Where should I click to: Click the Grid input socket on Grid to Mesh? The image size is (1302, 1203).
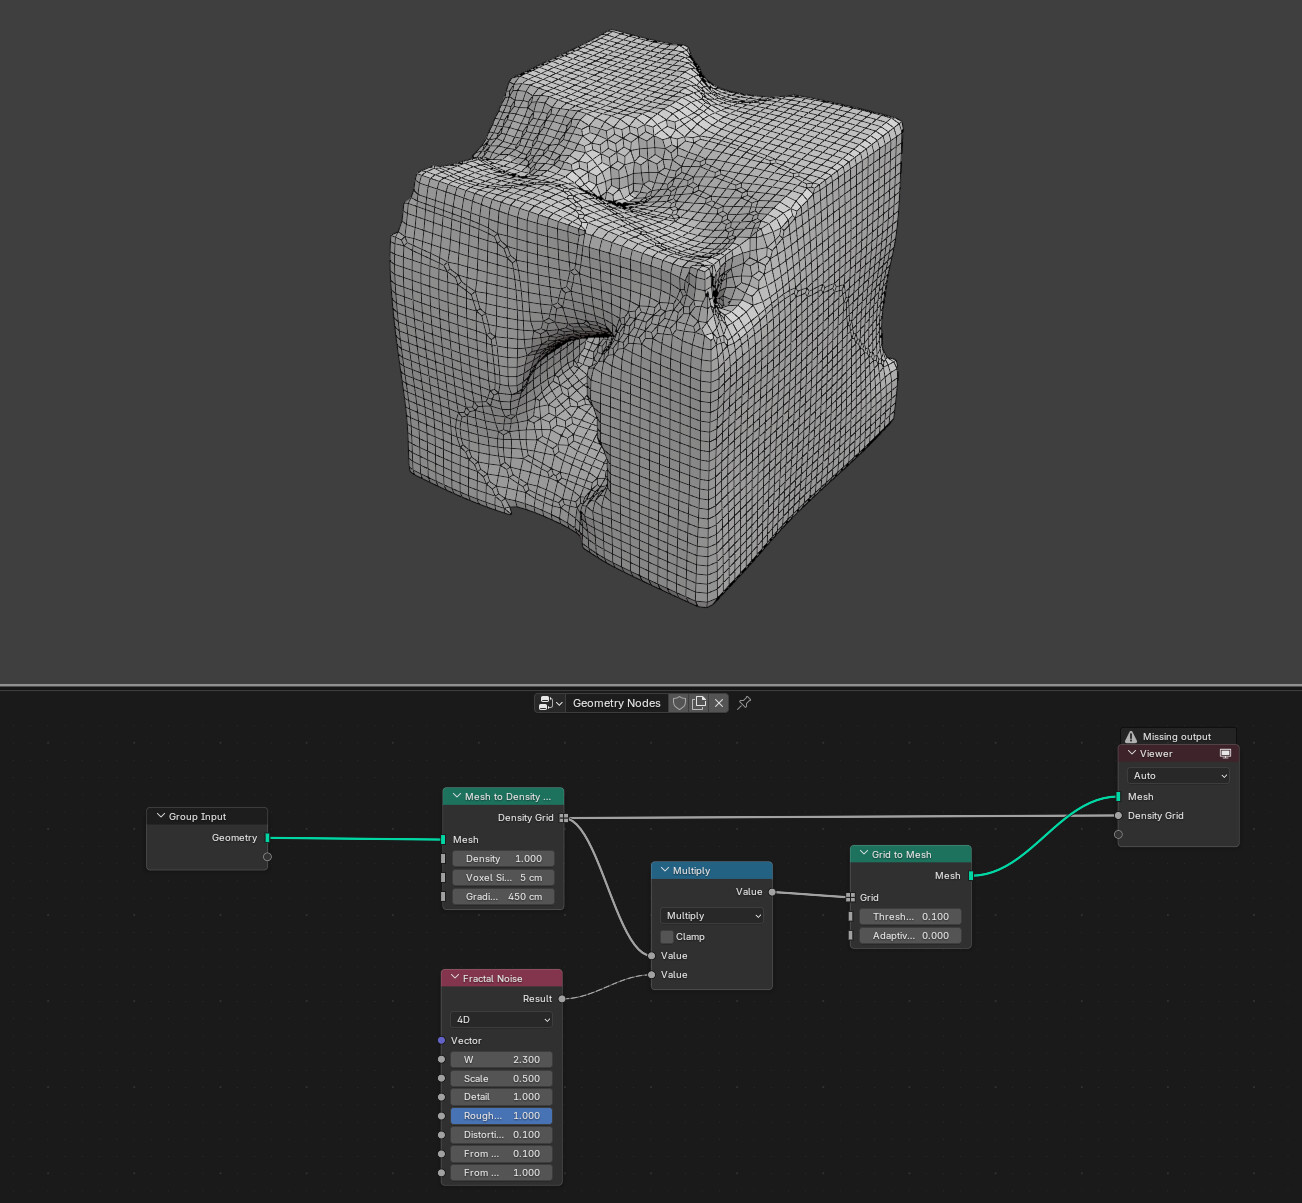(850, 898)
